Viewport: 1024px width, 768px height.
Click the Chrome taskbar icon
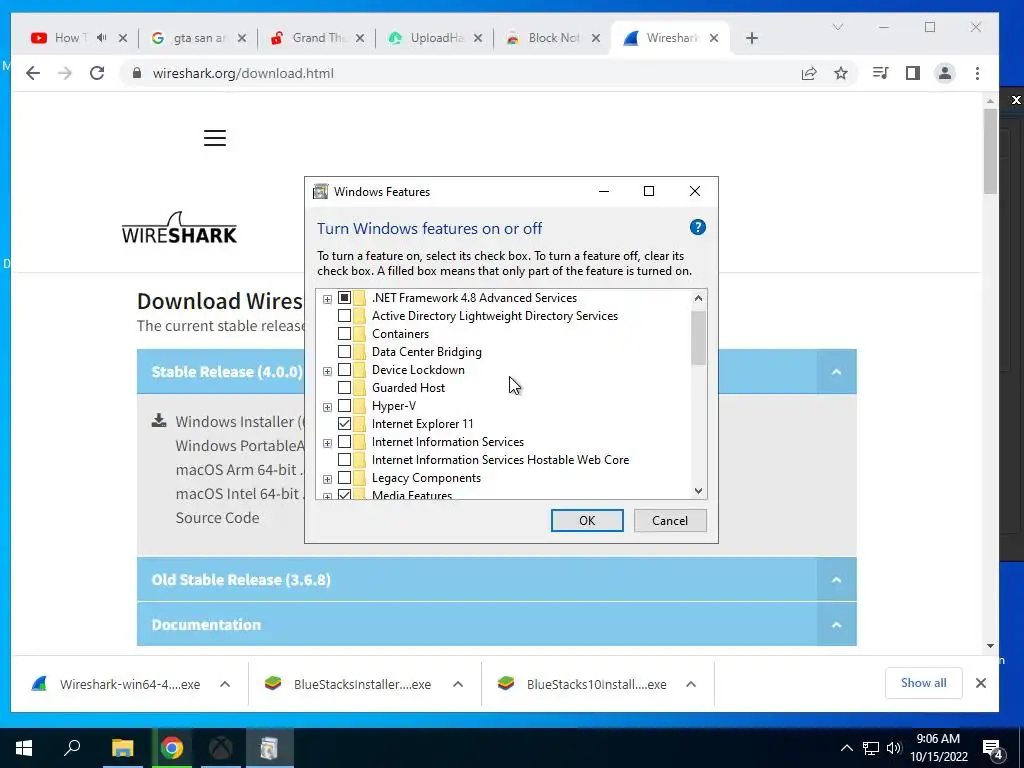(172, 748)
